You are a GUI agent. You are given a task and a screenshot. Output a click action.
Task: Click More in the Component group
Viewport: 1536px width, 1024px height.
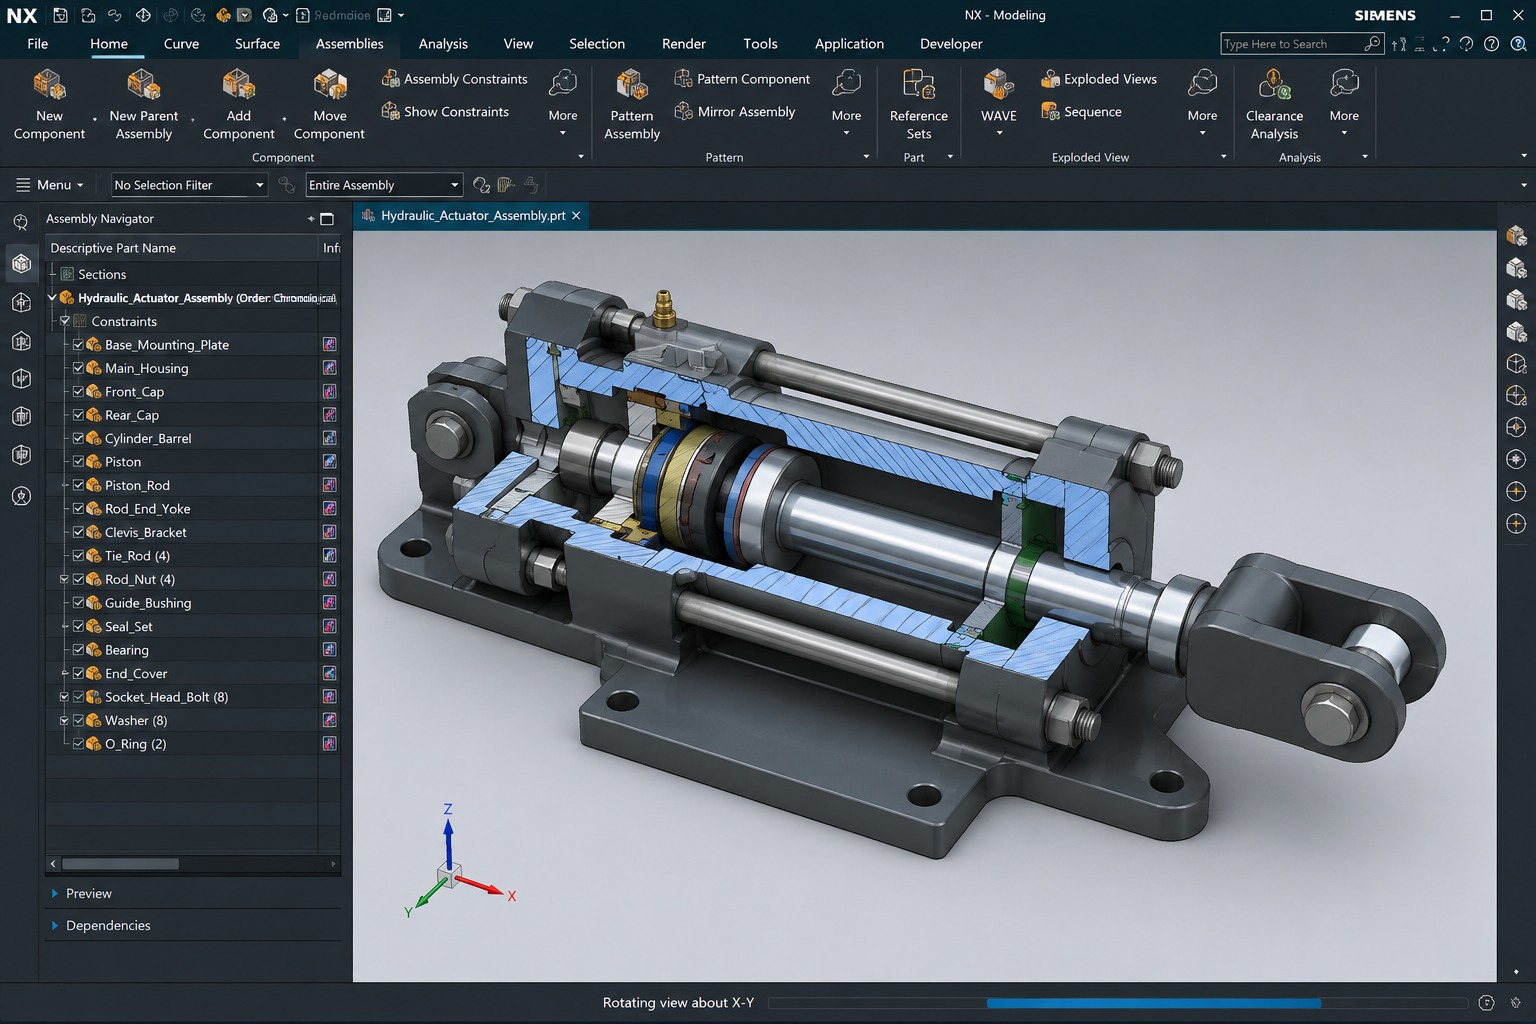pyautogui.click(x=563, y=101)
